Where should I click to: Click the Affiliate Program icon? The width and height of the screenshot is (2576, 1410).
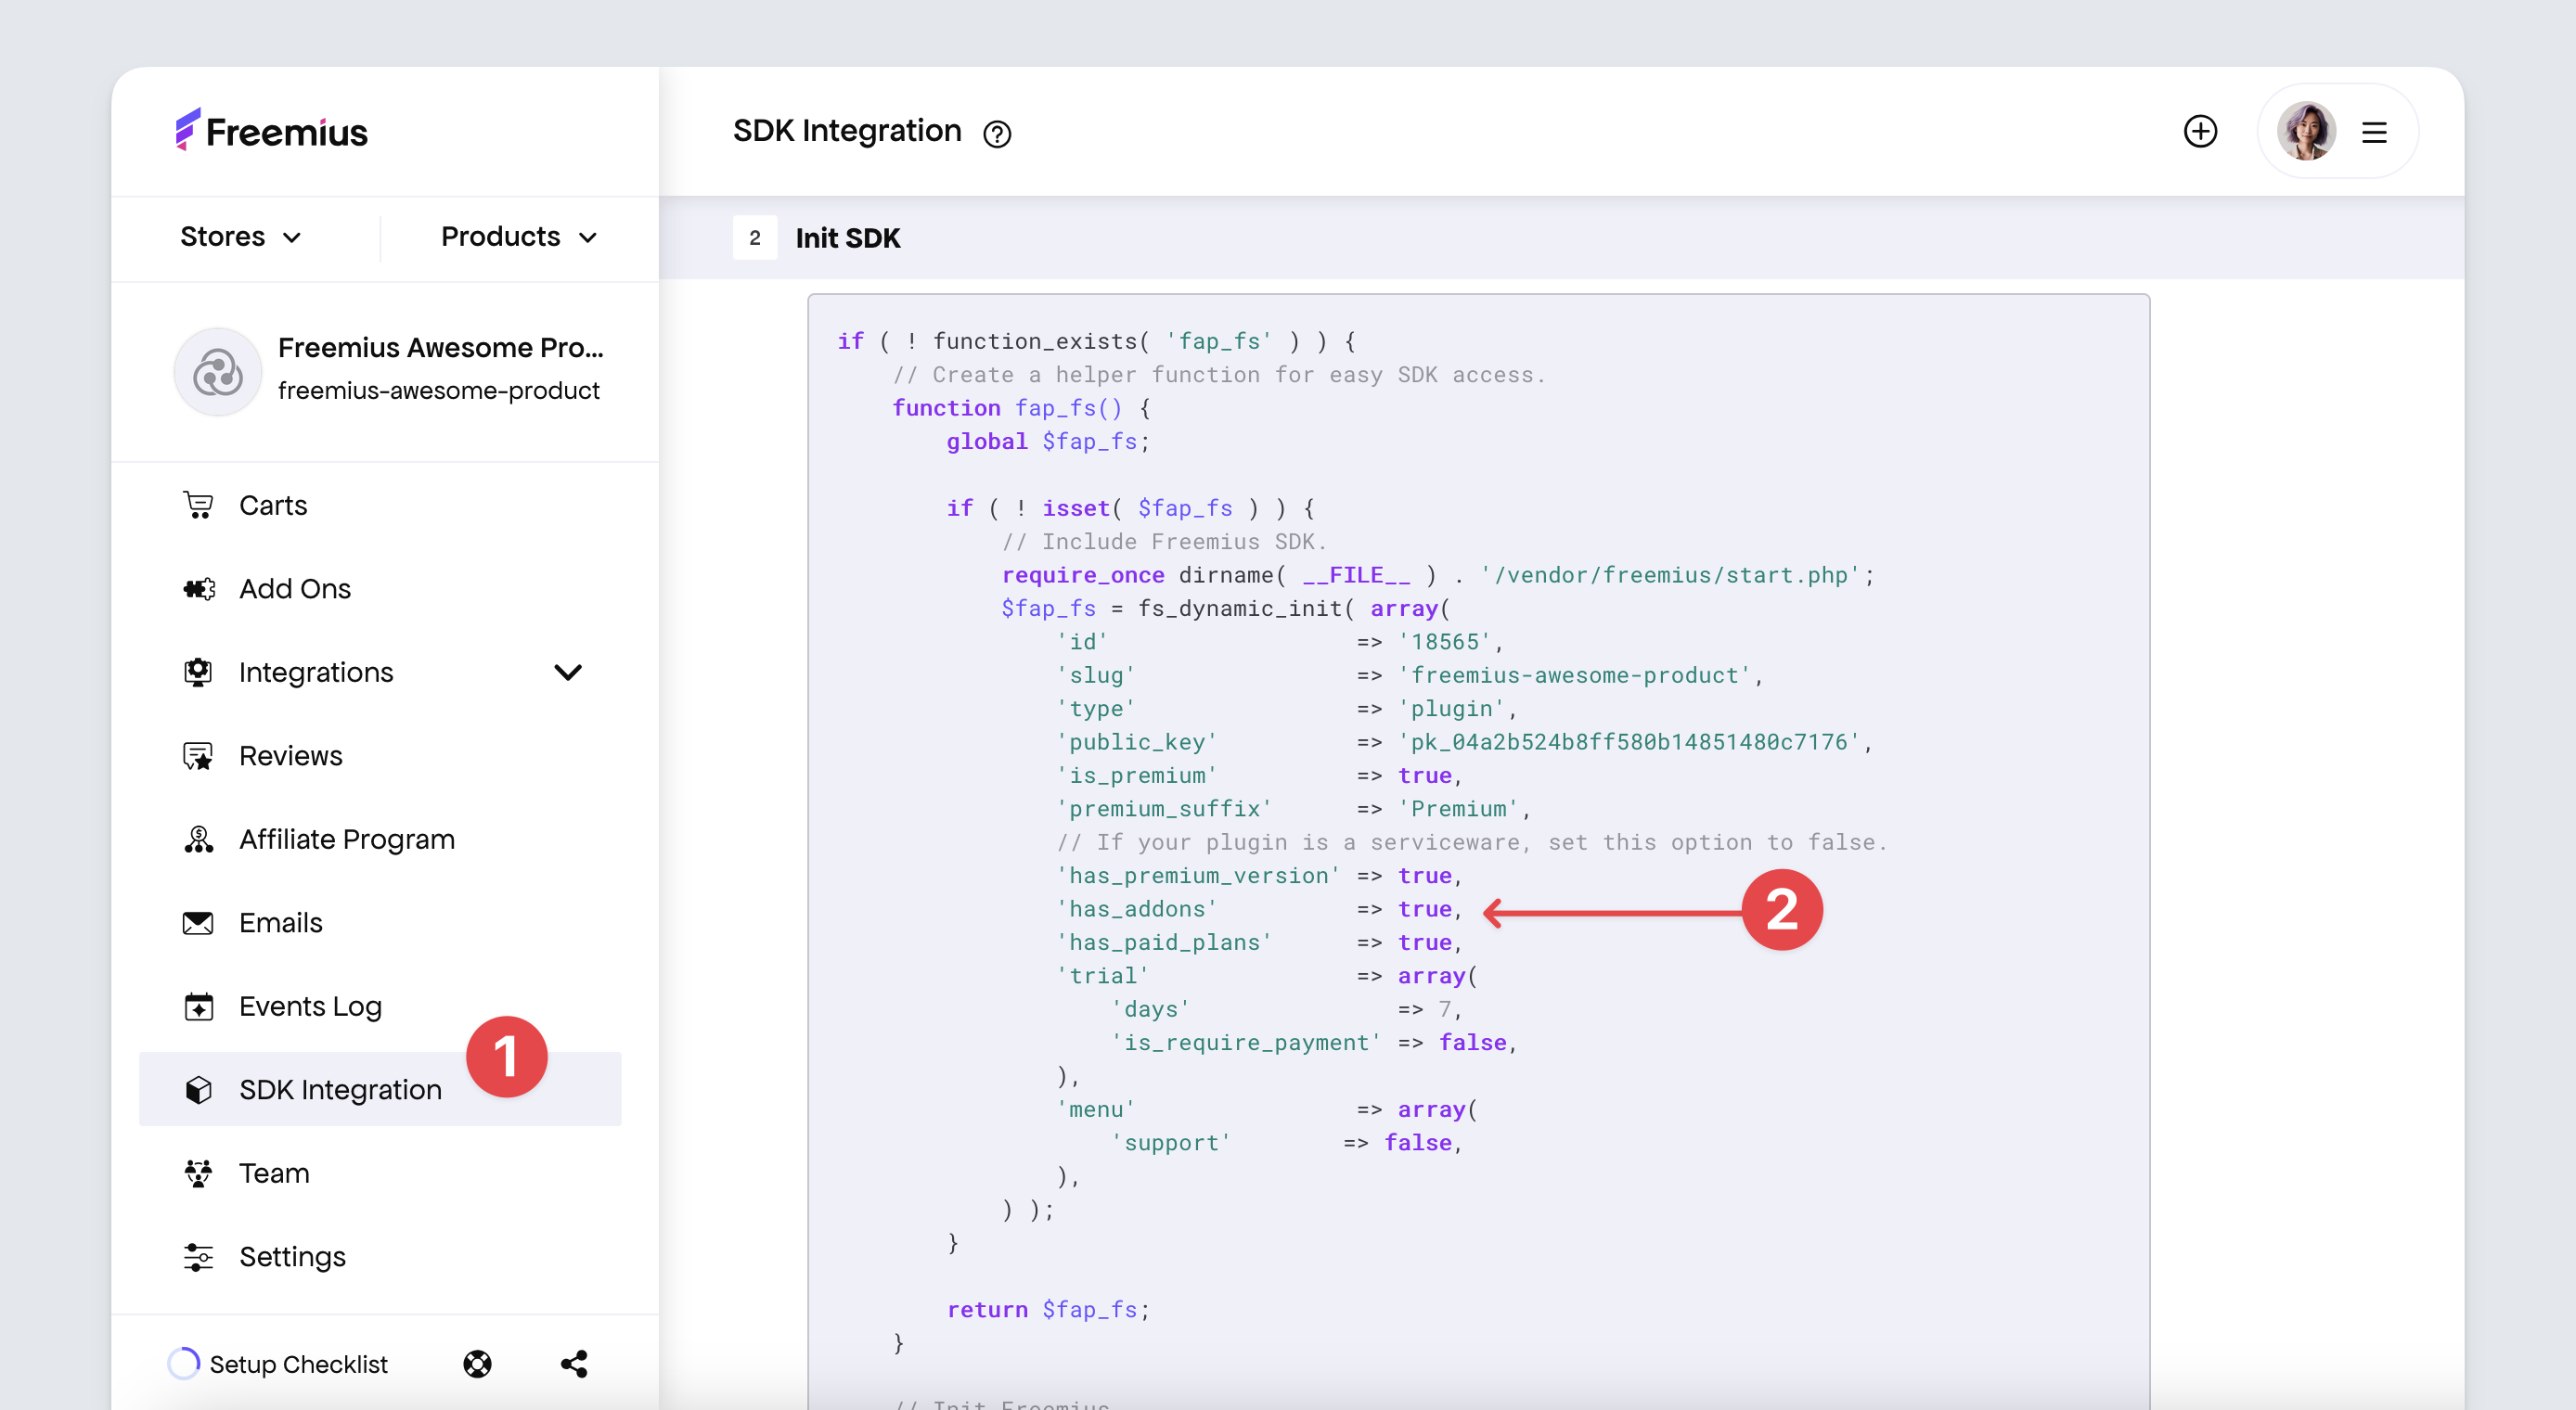pos(198,839)
